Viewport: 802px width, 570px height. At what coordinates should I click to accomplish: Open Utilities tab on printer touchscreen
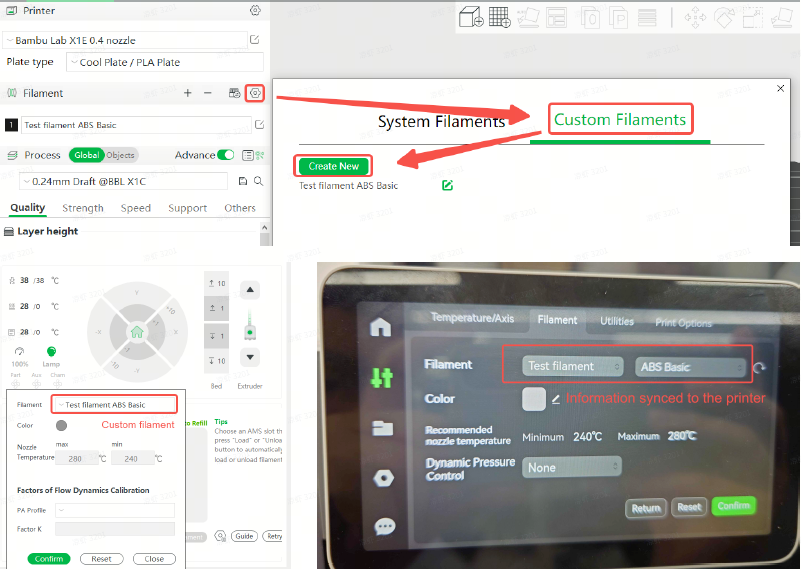pos(616,321)
